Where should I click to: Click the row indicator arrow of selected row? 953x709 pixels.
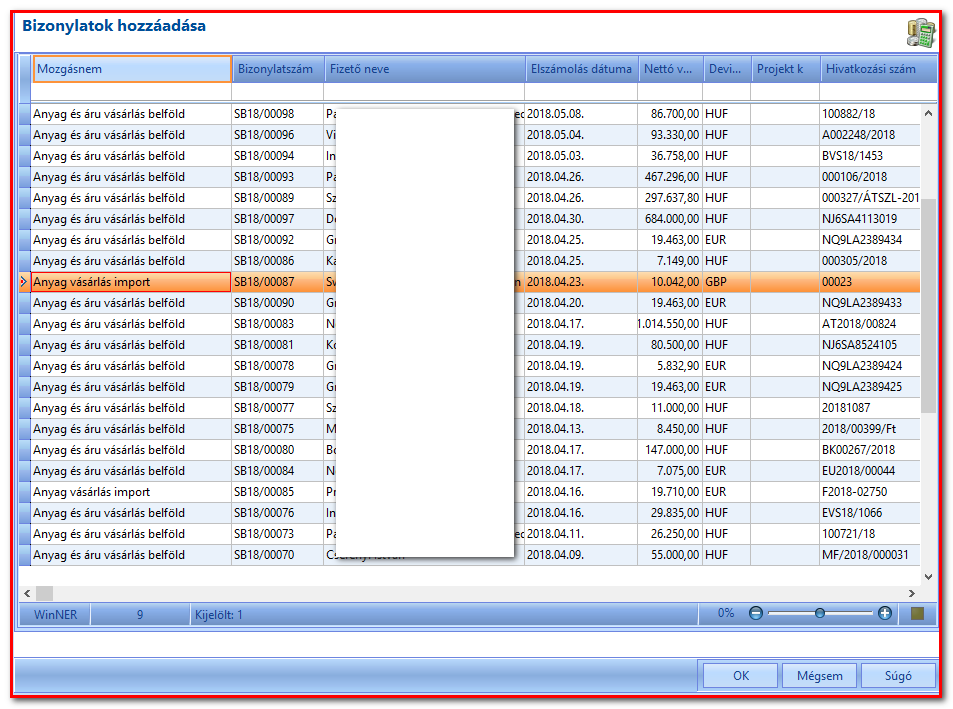pos(24,282)
